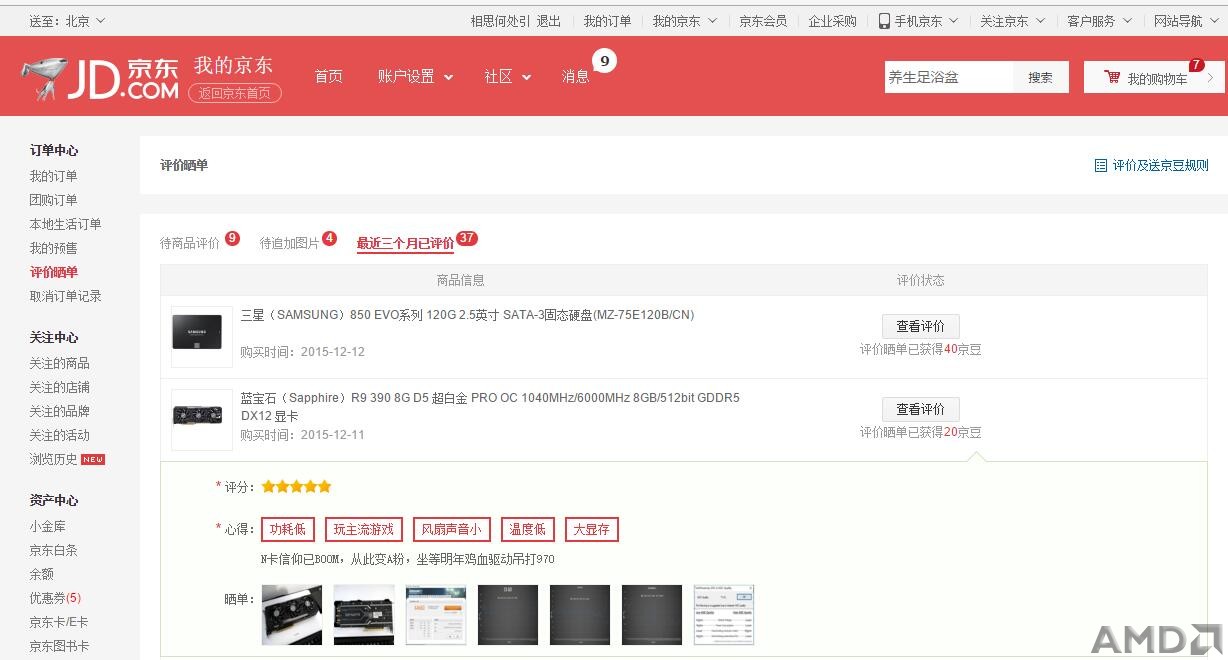Open the second review photo thumbnail
The width and height of the screenshot is (1228, 660).
click(x=364, y=615)
